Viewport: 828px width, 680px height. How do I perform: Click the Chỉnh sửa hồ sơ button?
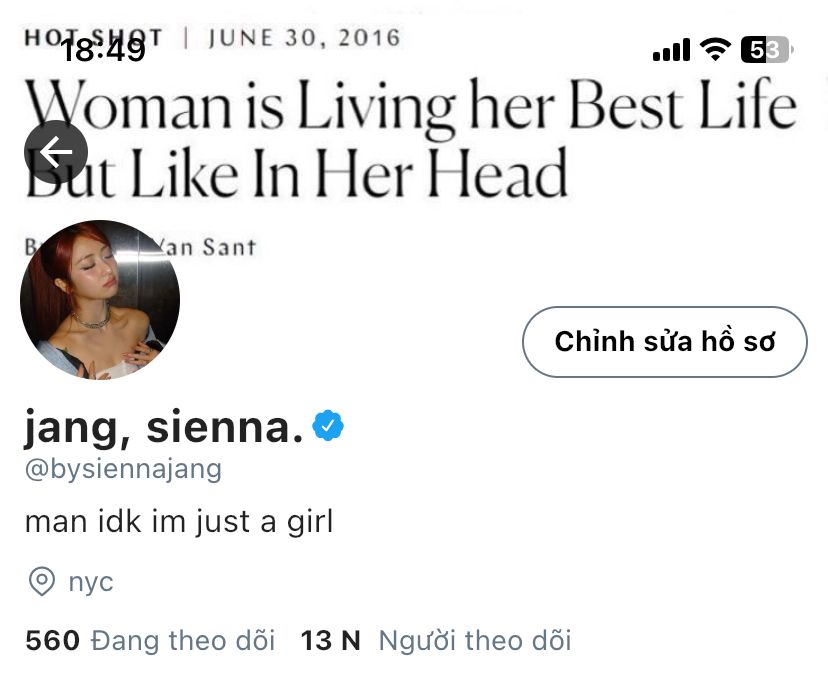pyautogui.click(x=665, y=342)
